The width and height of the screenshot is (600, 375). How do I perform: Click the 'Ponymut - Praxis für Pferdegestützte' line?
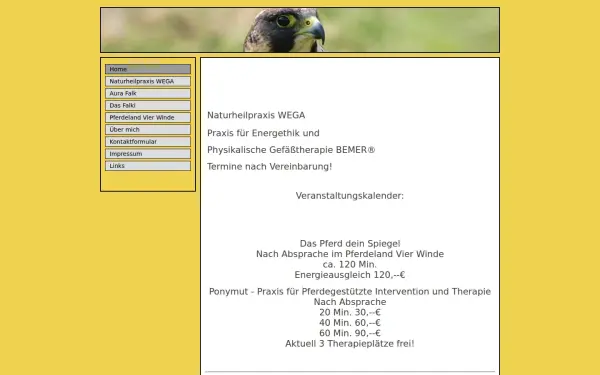click(x=350, y=292)
